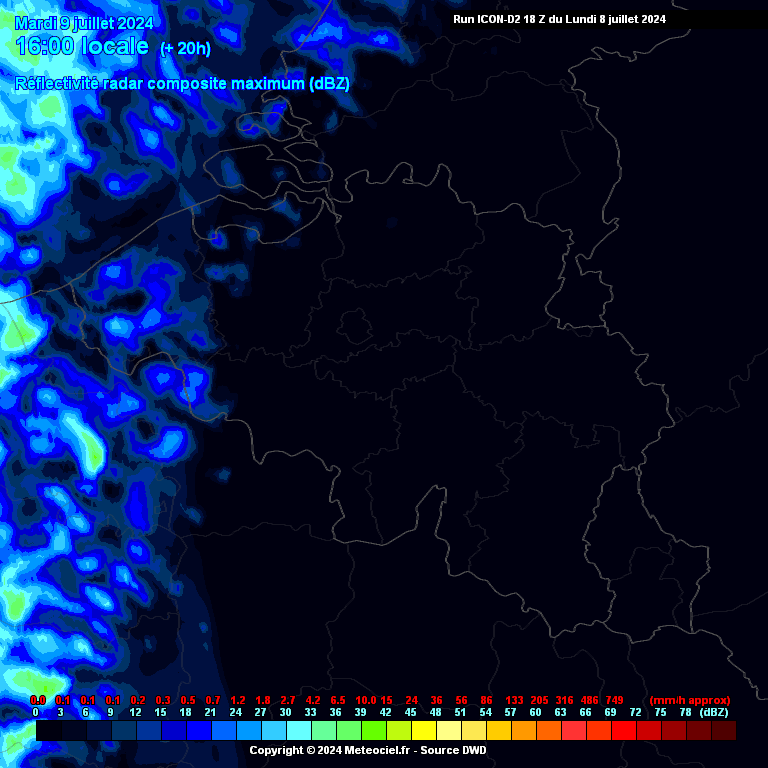Select the '(dBZ)' unit label beside 78
Image resolution: width=768 pixels, height=768 pixels.
coord(714,712)
